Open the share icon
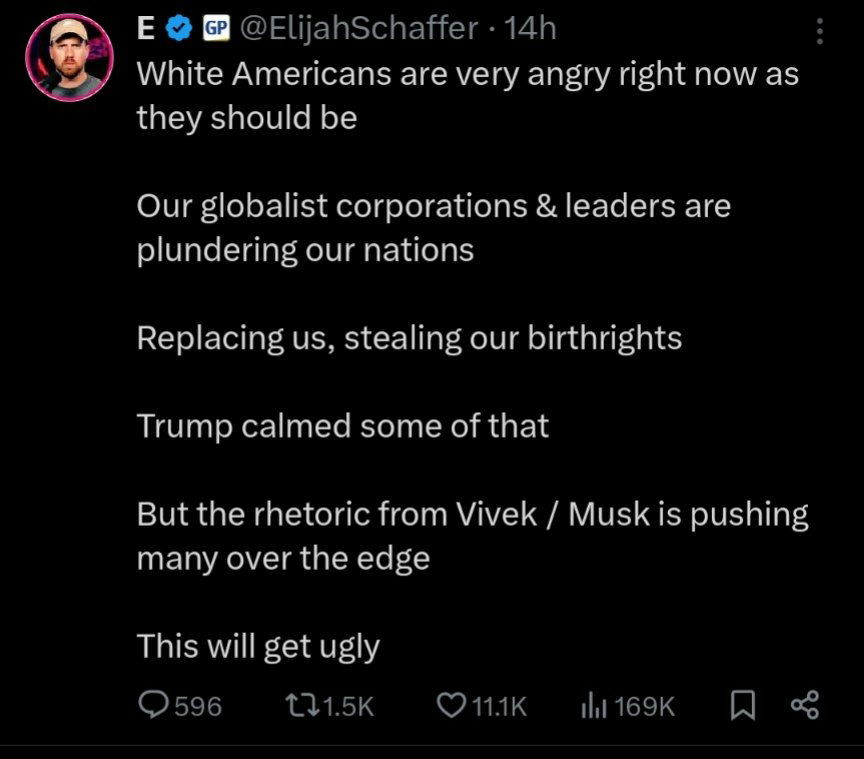 tap(805, 706)
